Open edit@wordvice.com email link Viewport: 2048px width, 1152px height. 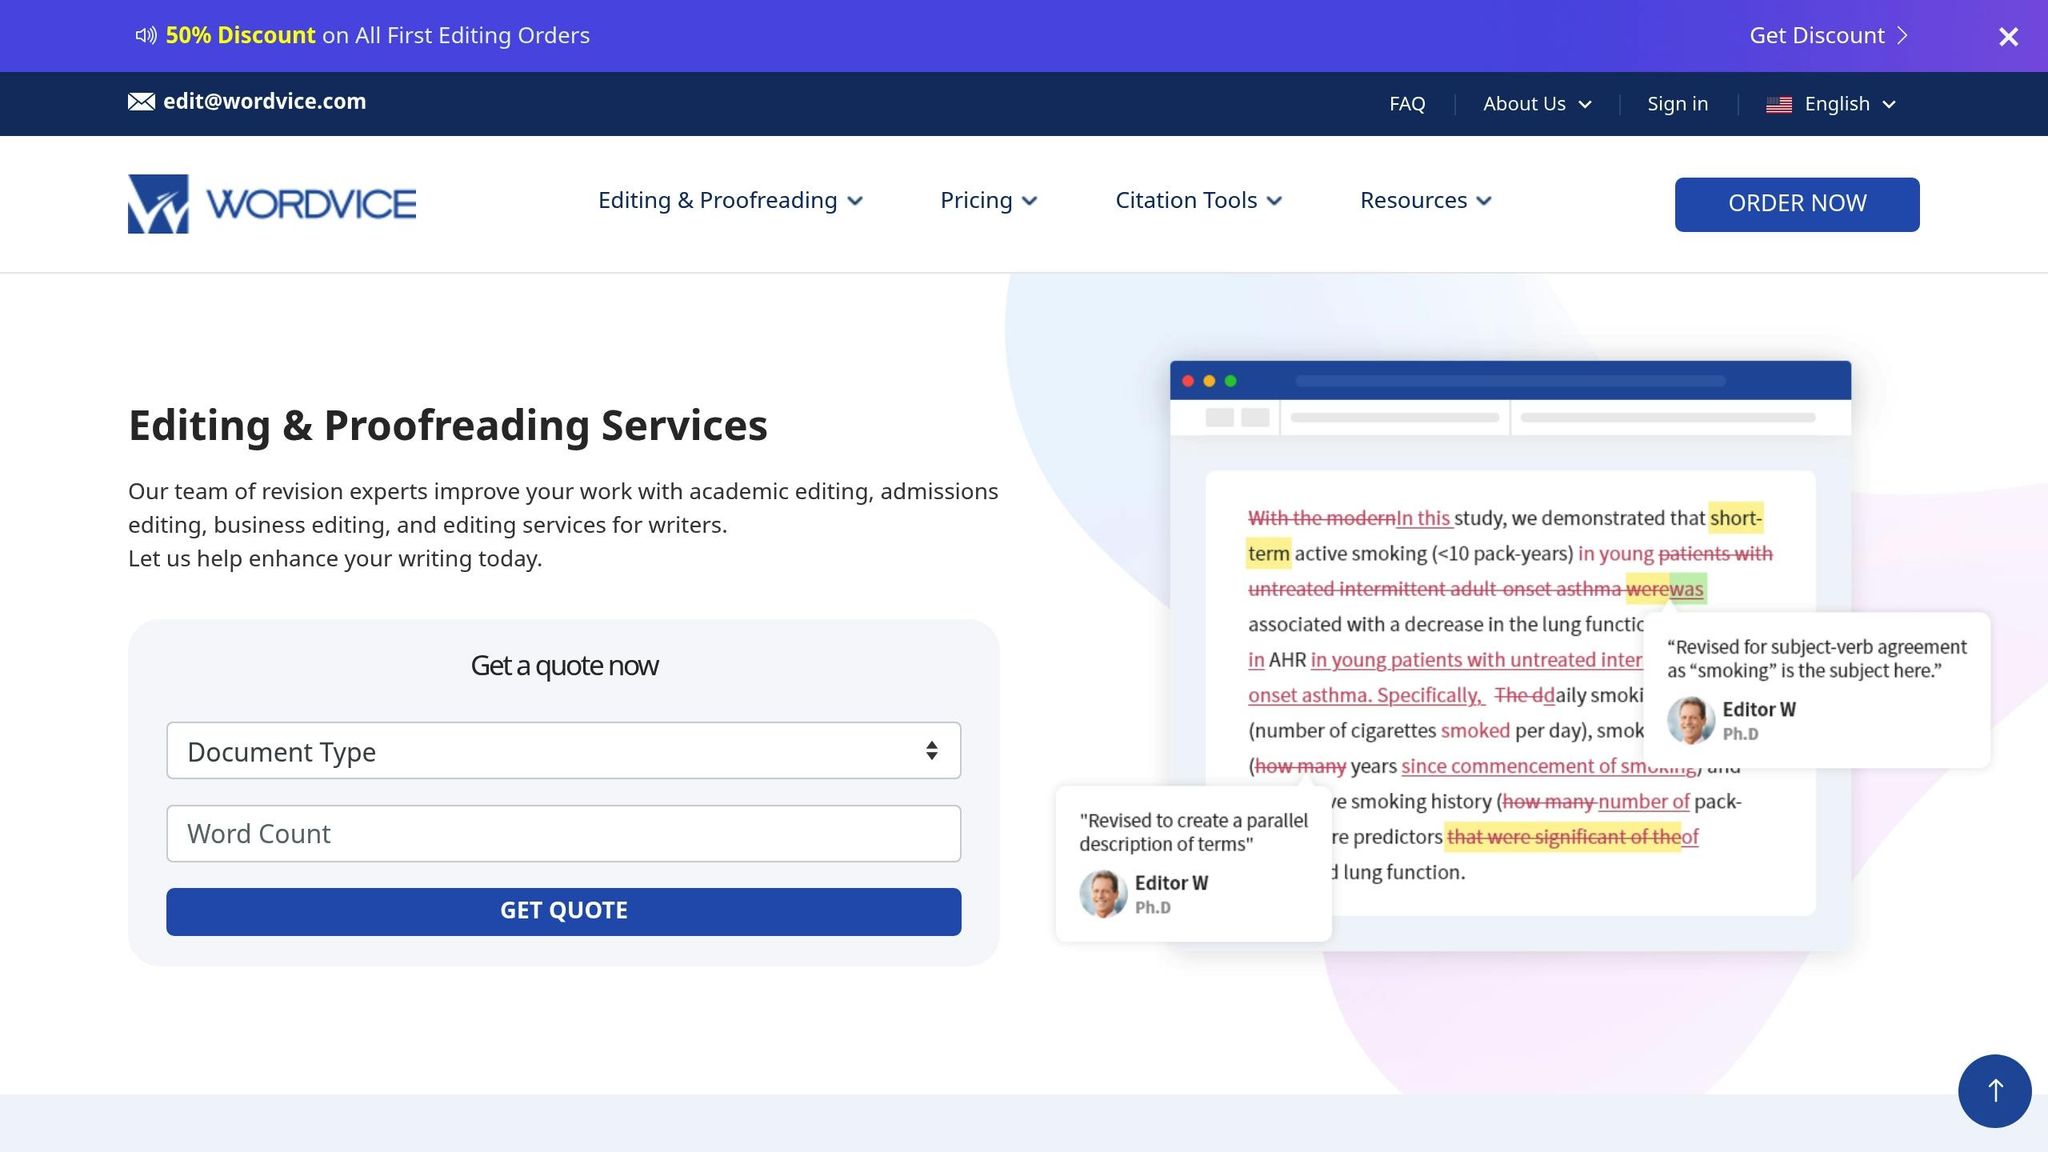pos(264,102)
